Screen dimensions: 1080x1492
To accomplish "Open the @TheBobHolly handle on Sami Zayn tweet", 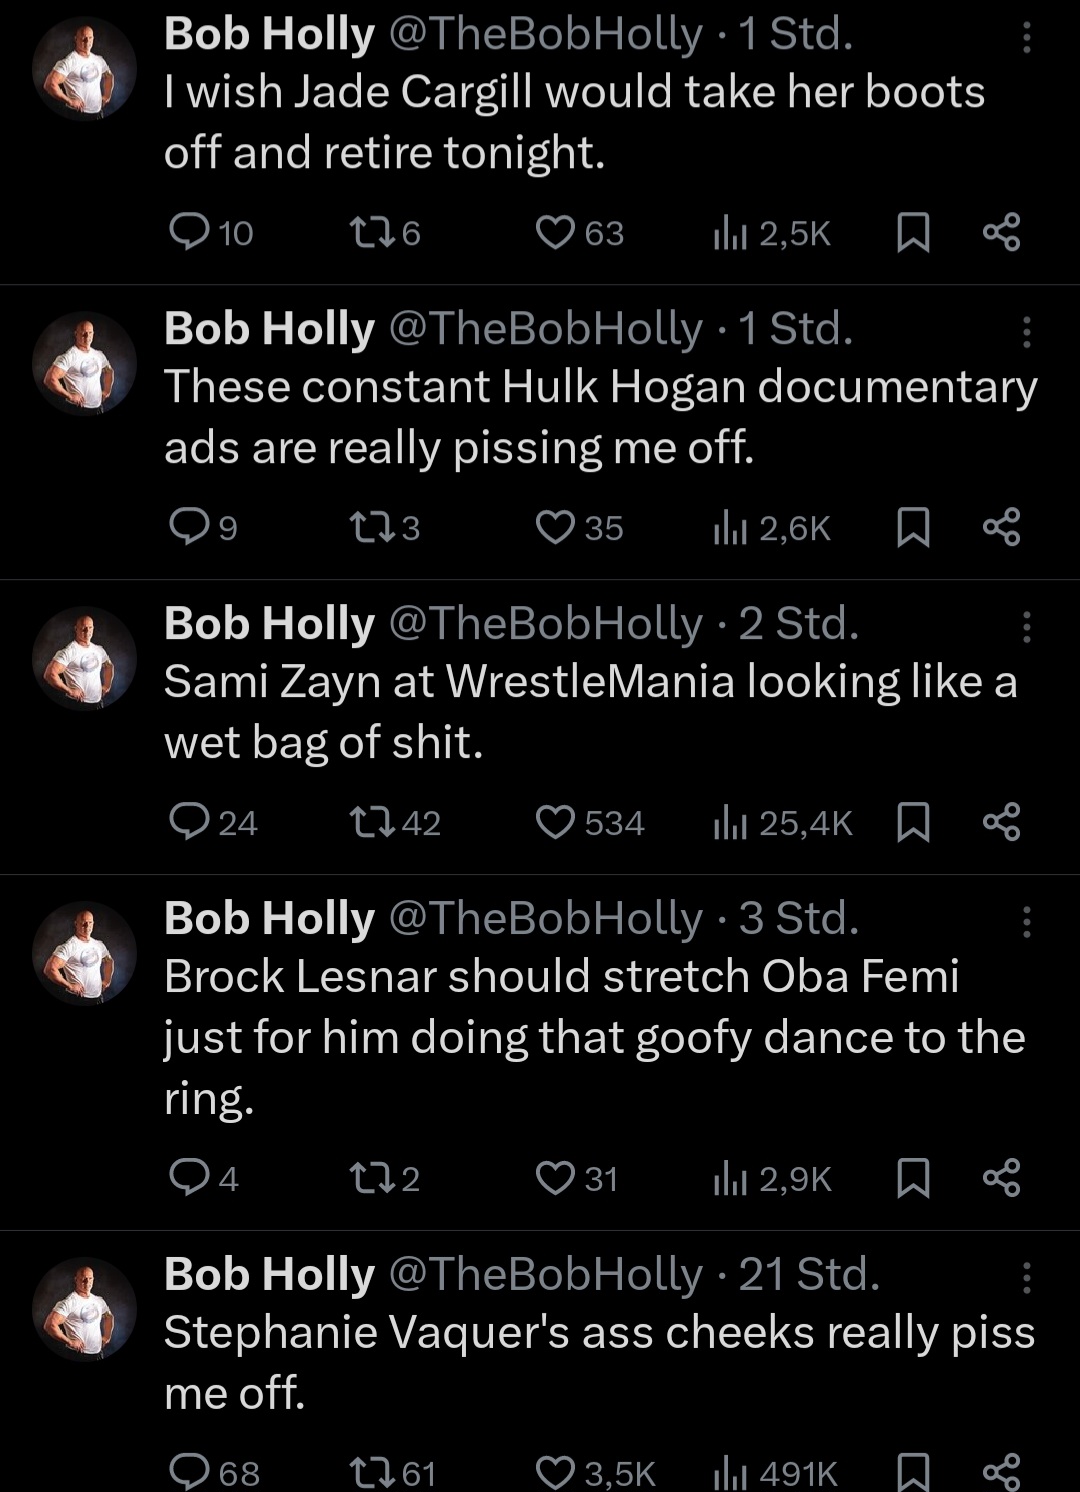I will click(x=545, y=623).
